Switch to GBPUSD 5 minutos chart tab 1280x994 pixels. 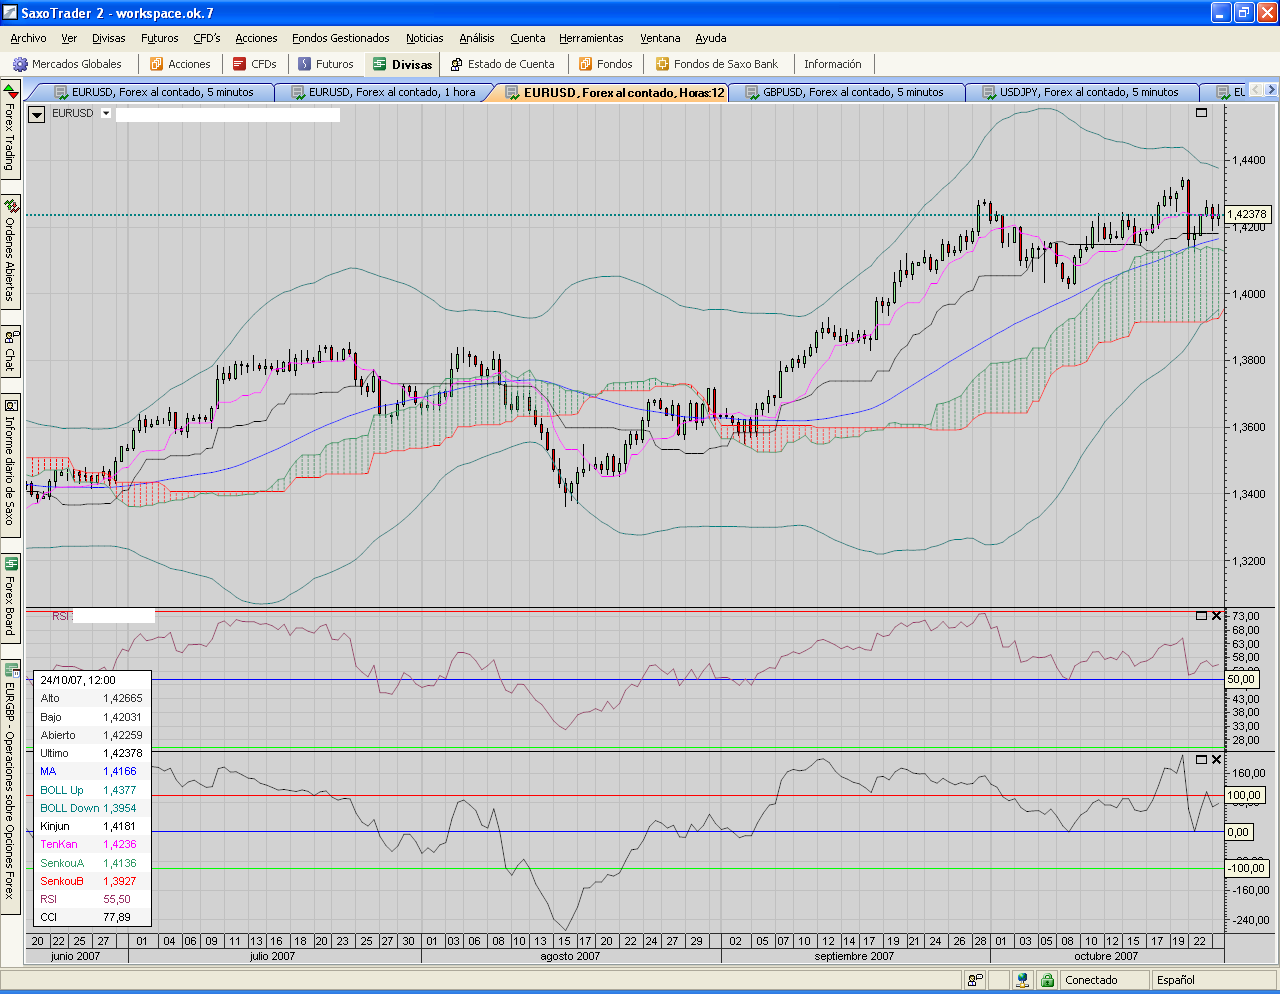point(846,92)
